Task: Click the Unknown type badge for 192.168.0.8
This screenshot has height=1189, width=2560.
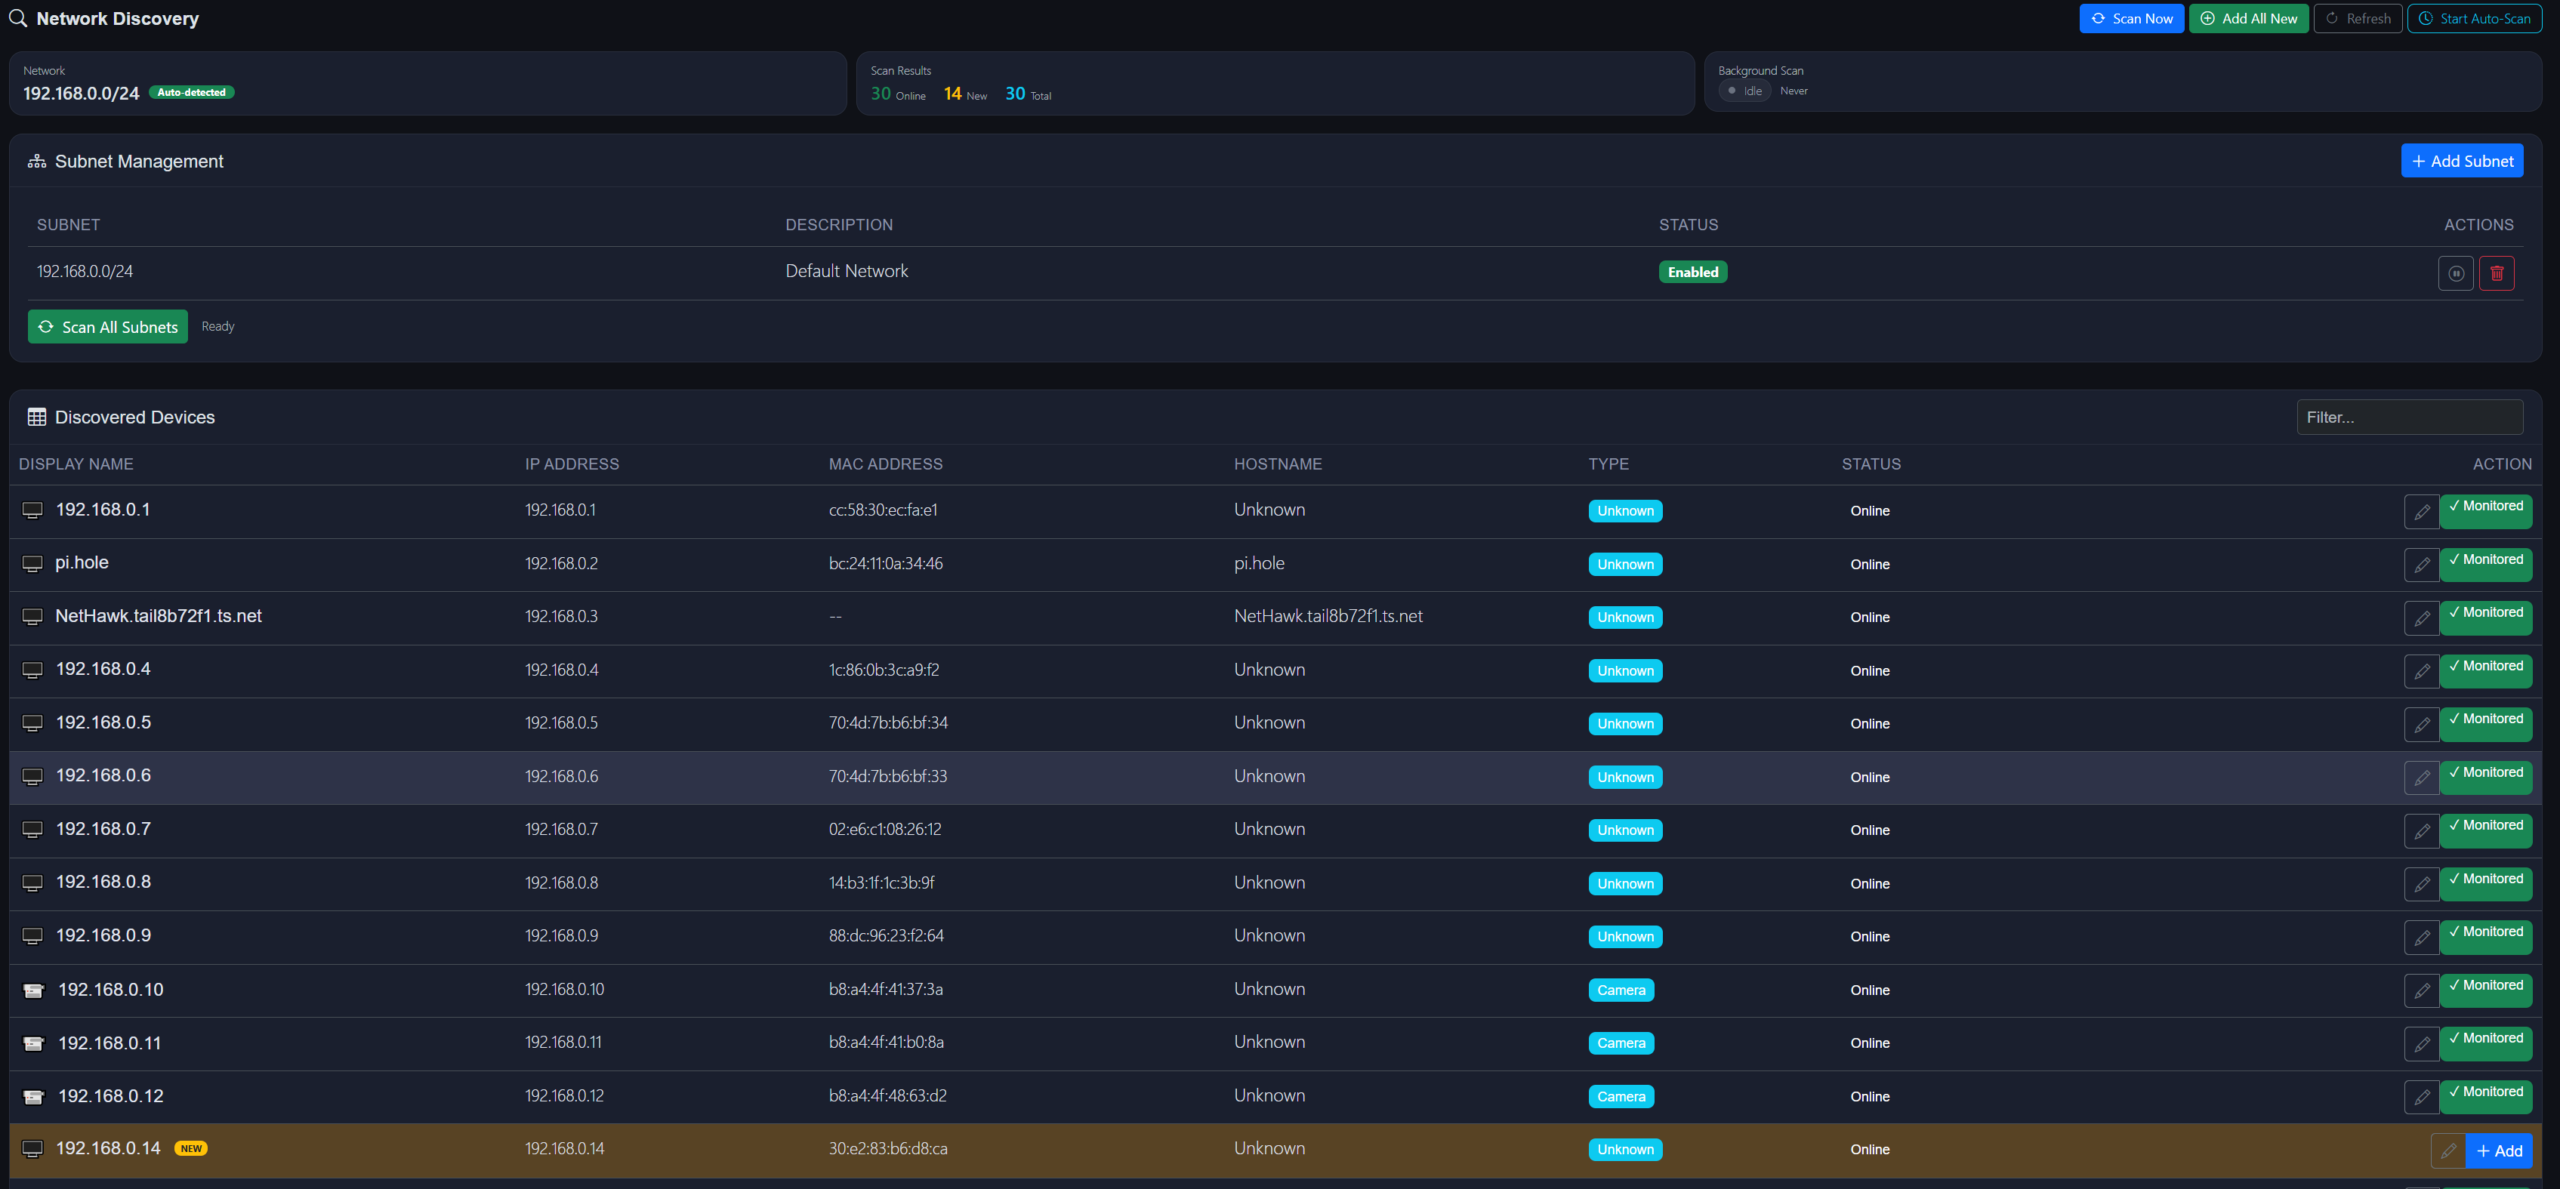Action: 1625,884
